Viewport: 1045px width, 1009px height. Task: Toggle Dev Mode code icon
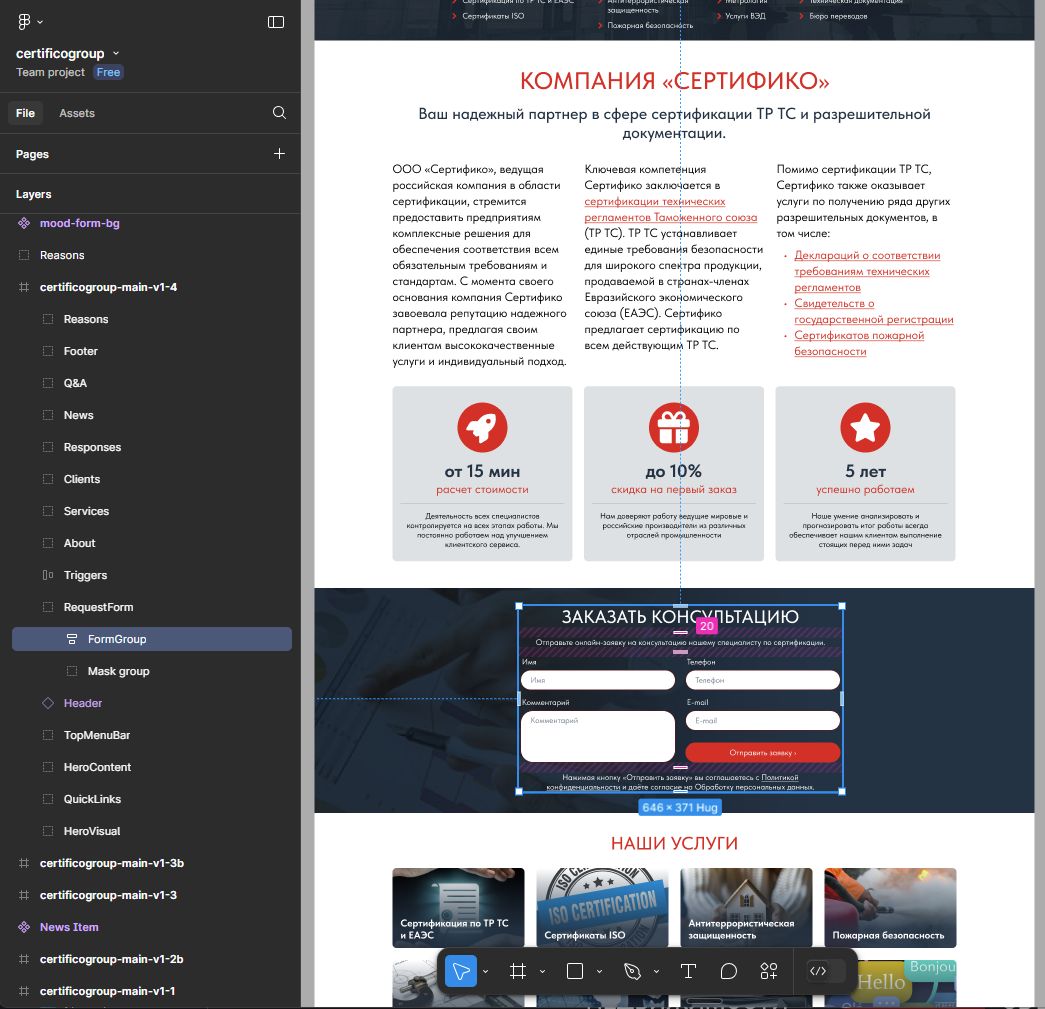point(818,971)
